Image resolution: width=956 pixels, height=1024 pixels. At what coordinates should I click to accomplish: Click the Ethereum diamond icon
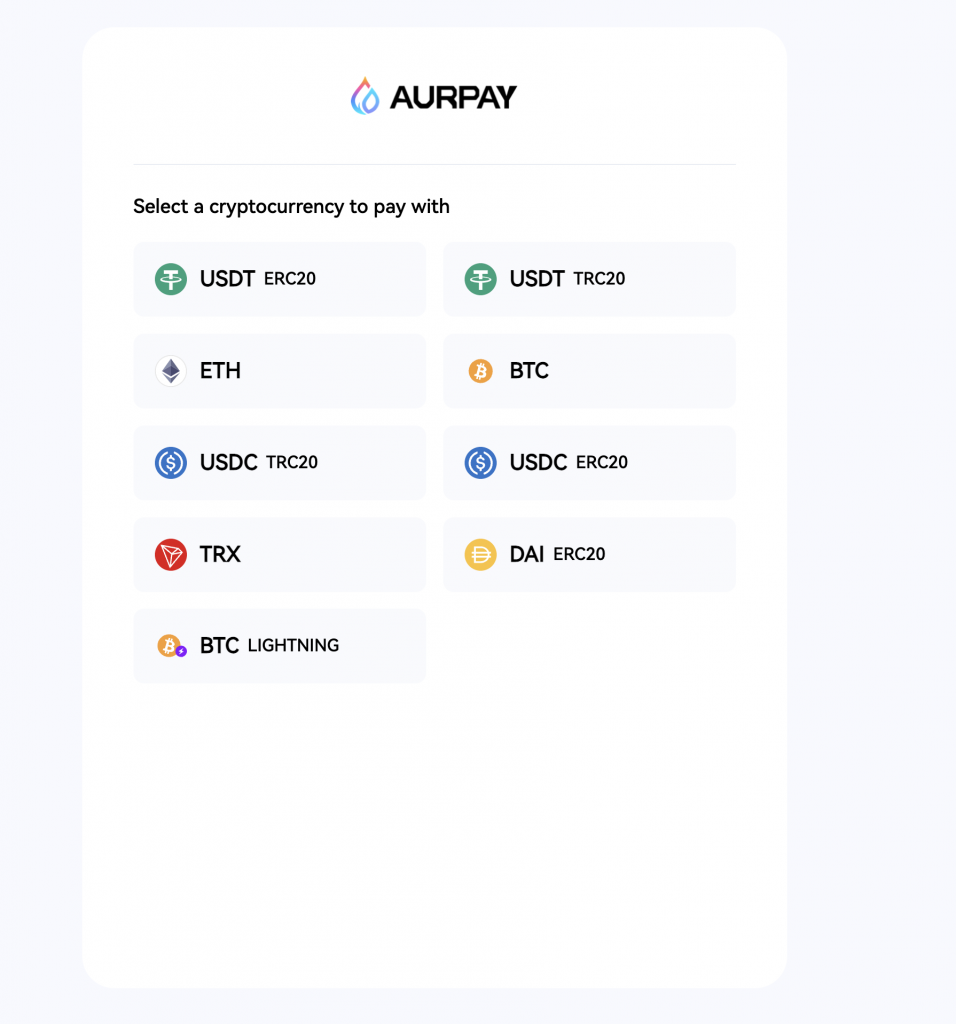coord(171,371)
